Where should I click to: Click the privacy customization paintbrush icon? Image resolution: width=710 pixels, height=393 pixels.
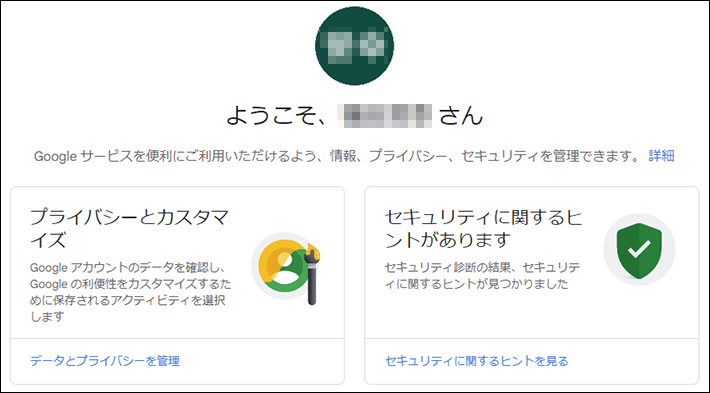287,268
